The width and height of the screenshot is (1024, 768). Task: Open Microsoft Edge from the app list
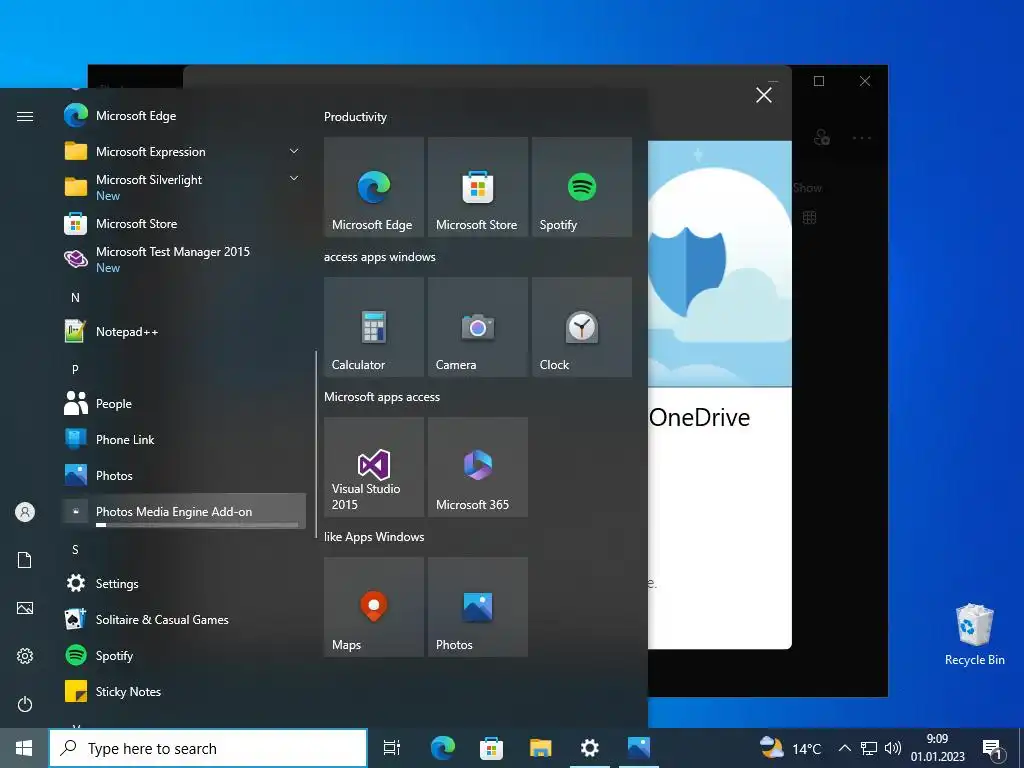183,116
